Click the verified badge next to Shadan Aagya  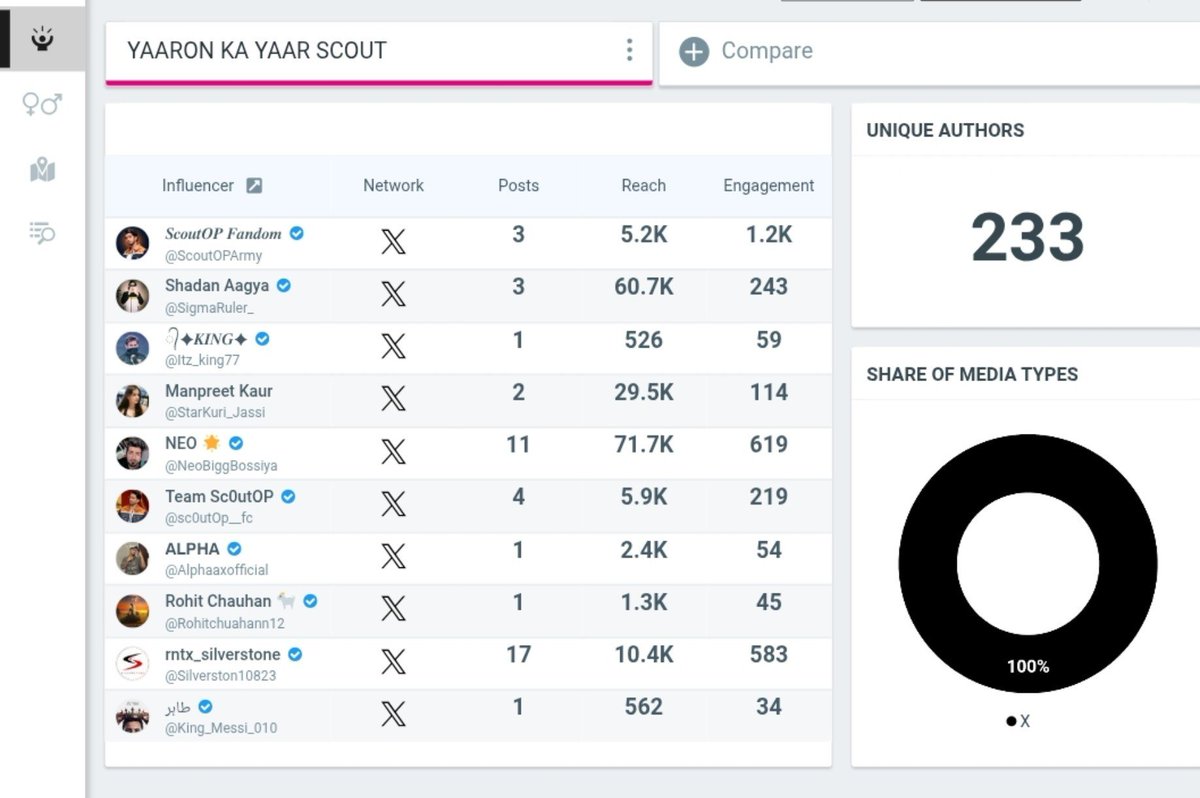[x=284, y=285]
